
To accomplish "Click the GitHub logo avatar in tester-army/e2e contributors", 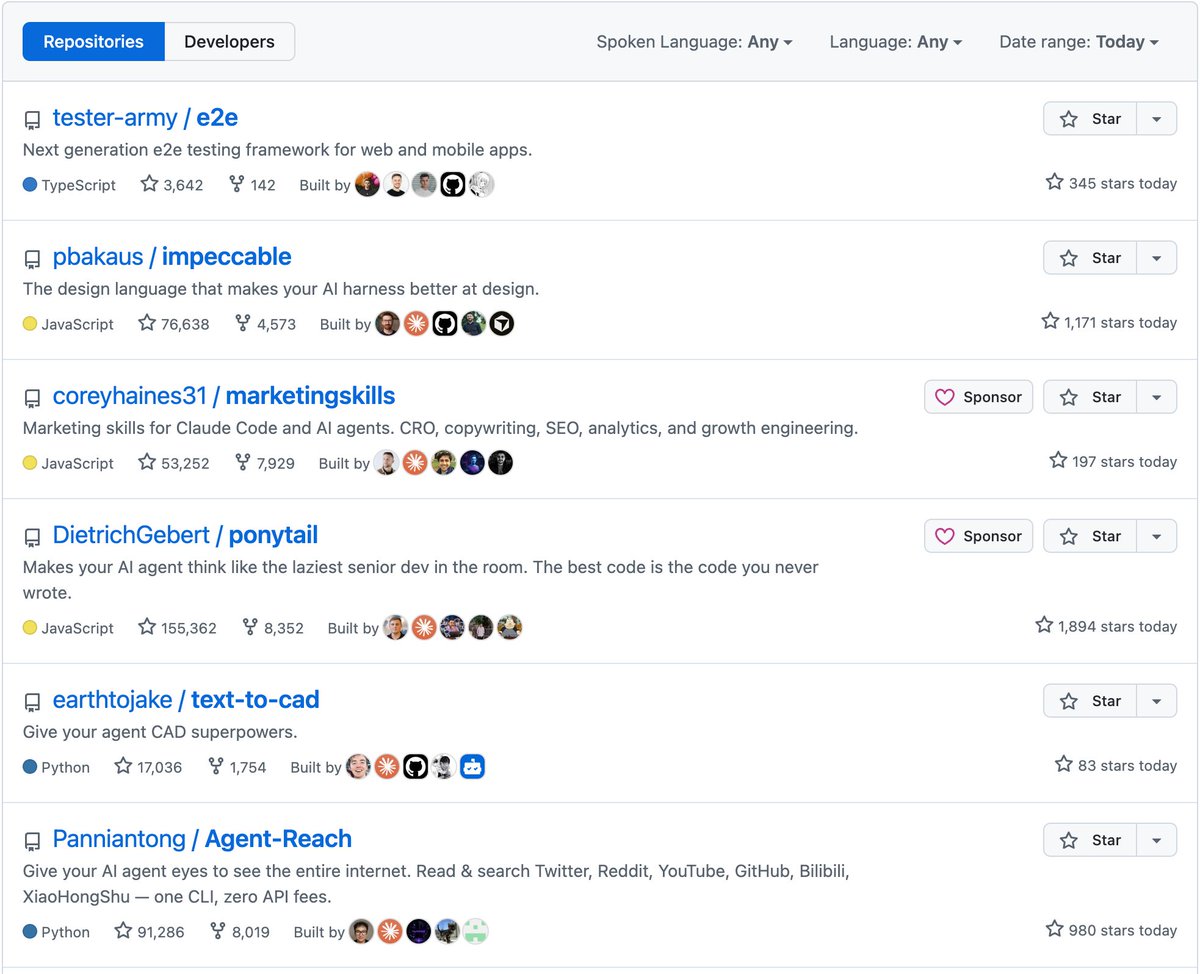I will pyautogui.click(x=453, y=184).
